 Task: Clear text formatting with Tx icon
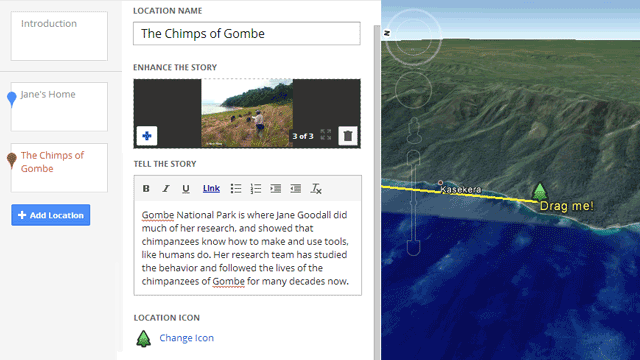(x=316, y=189)
